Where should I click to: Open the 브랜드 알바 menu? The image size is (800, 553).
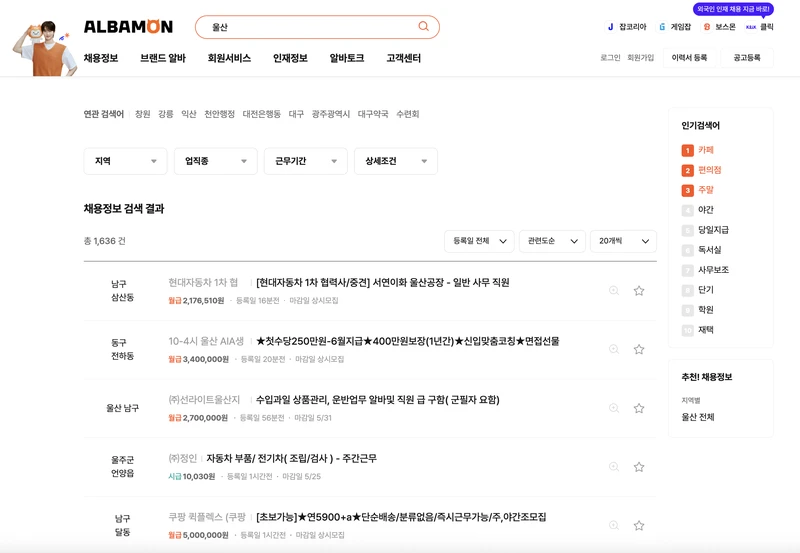163,58
